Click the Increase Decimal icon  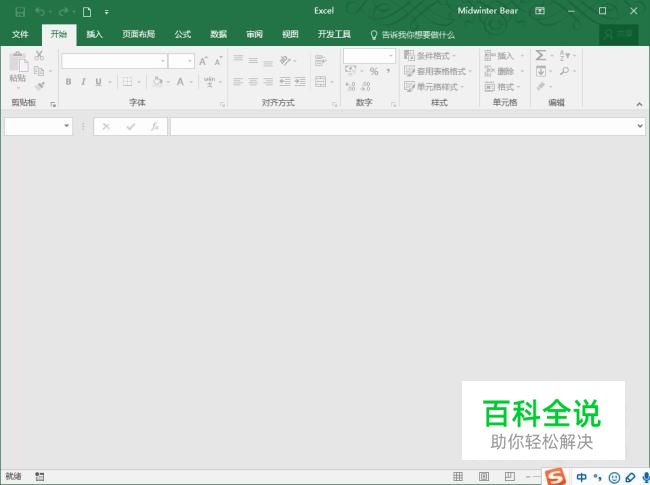(x=351, y=86)
